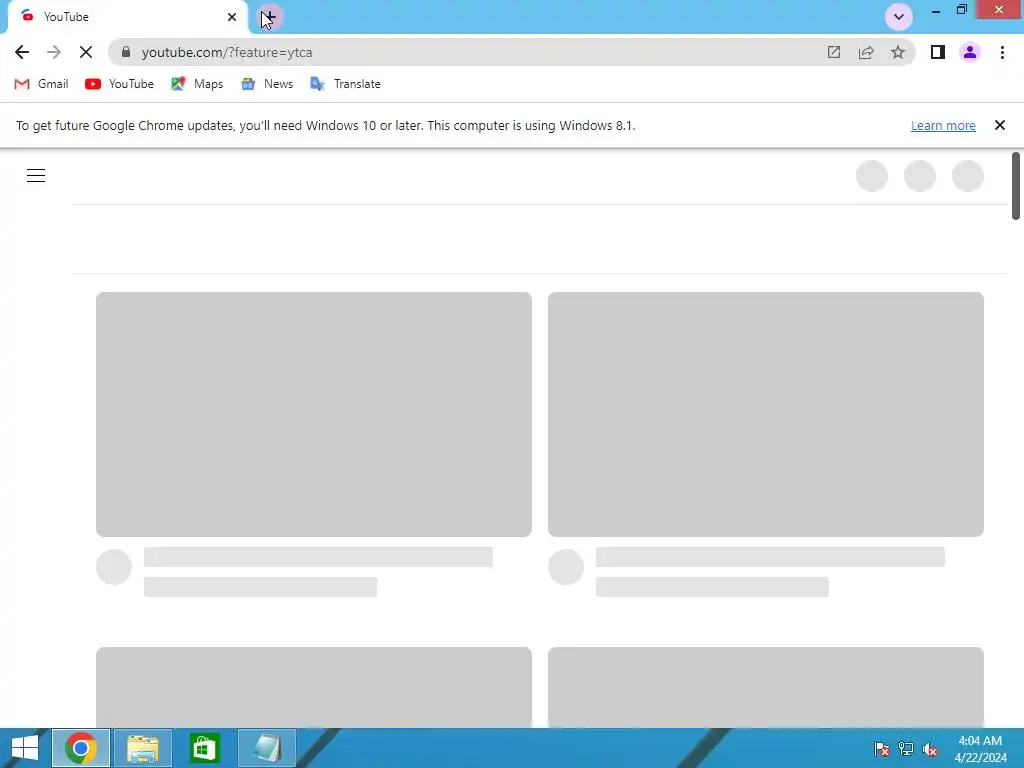View site information lock icon
The height and width of the screenshot is (768, 1024).
(126, 52)
